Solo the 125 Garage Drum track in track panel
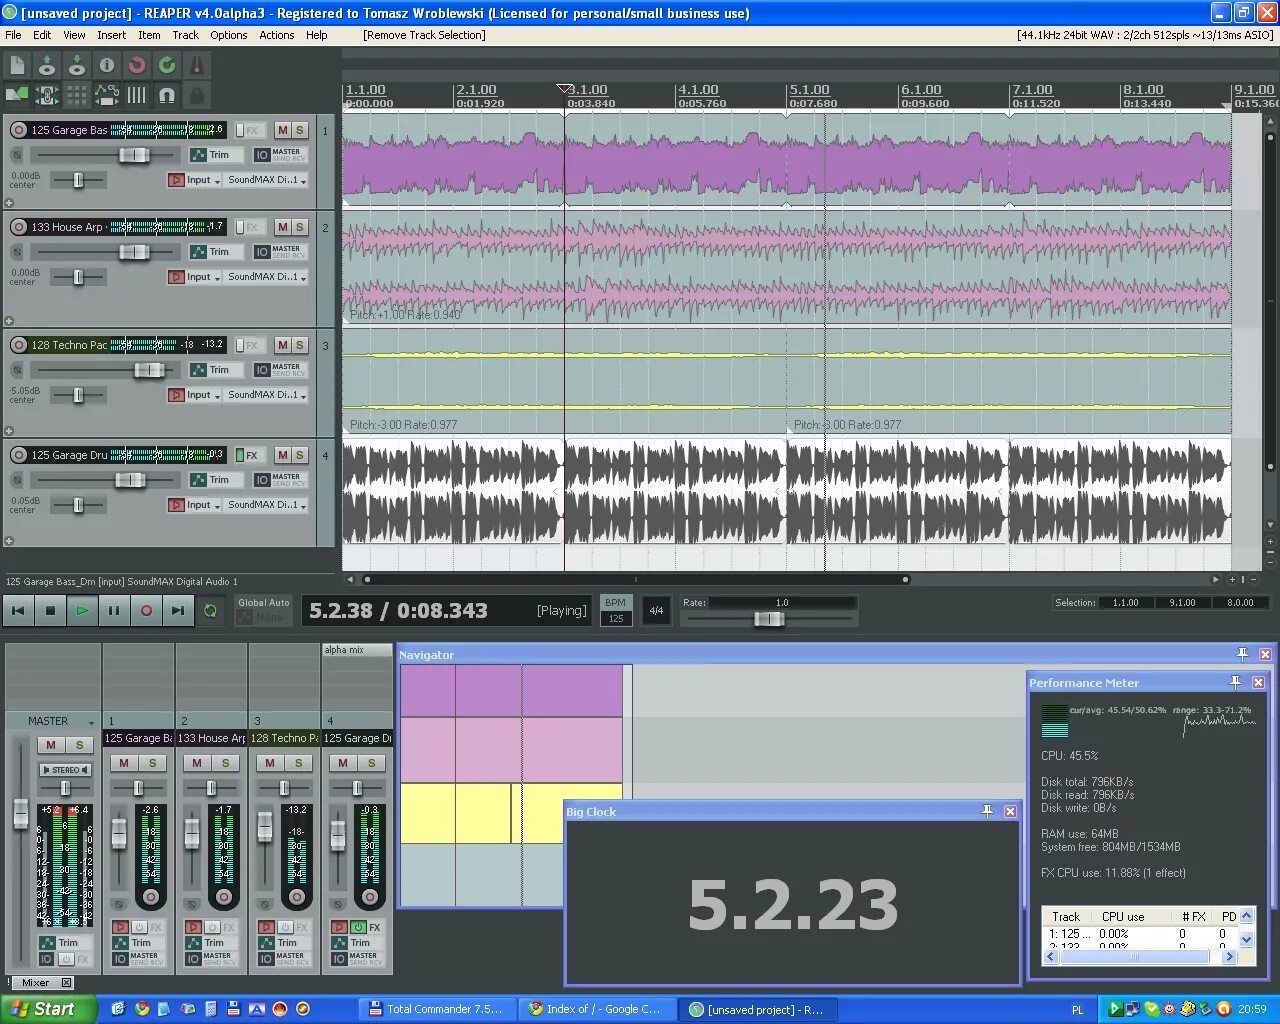 click(299, 455)
